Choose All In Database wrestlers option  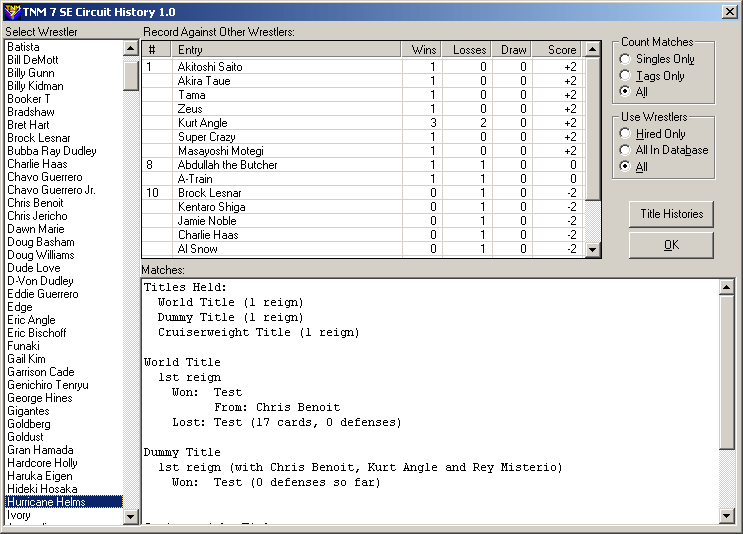tap(626, 150)
